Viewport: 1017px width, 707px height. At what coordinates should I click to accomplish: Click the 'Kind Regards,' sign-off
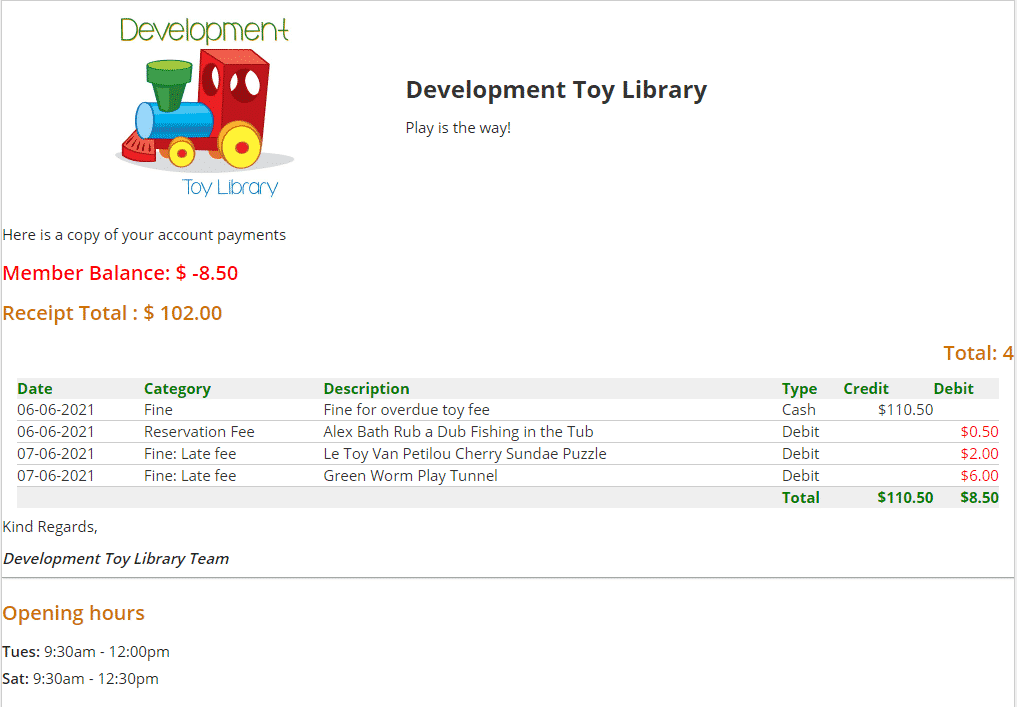[50, 527]
